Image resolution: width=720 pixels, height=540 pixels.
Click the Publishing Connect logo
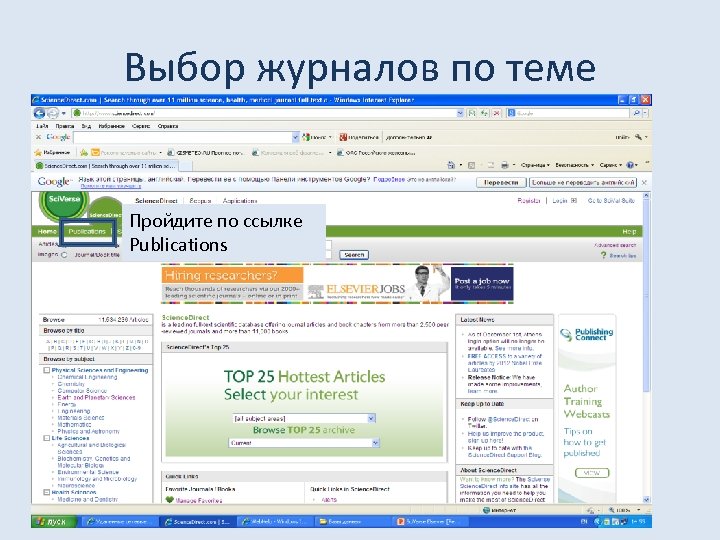click(587, 334)
